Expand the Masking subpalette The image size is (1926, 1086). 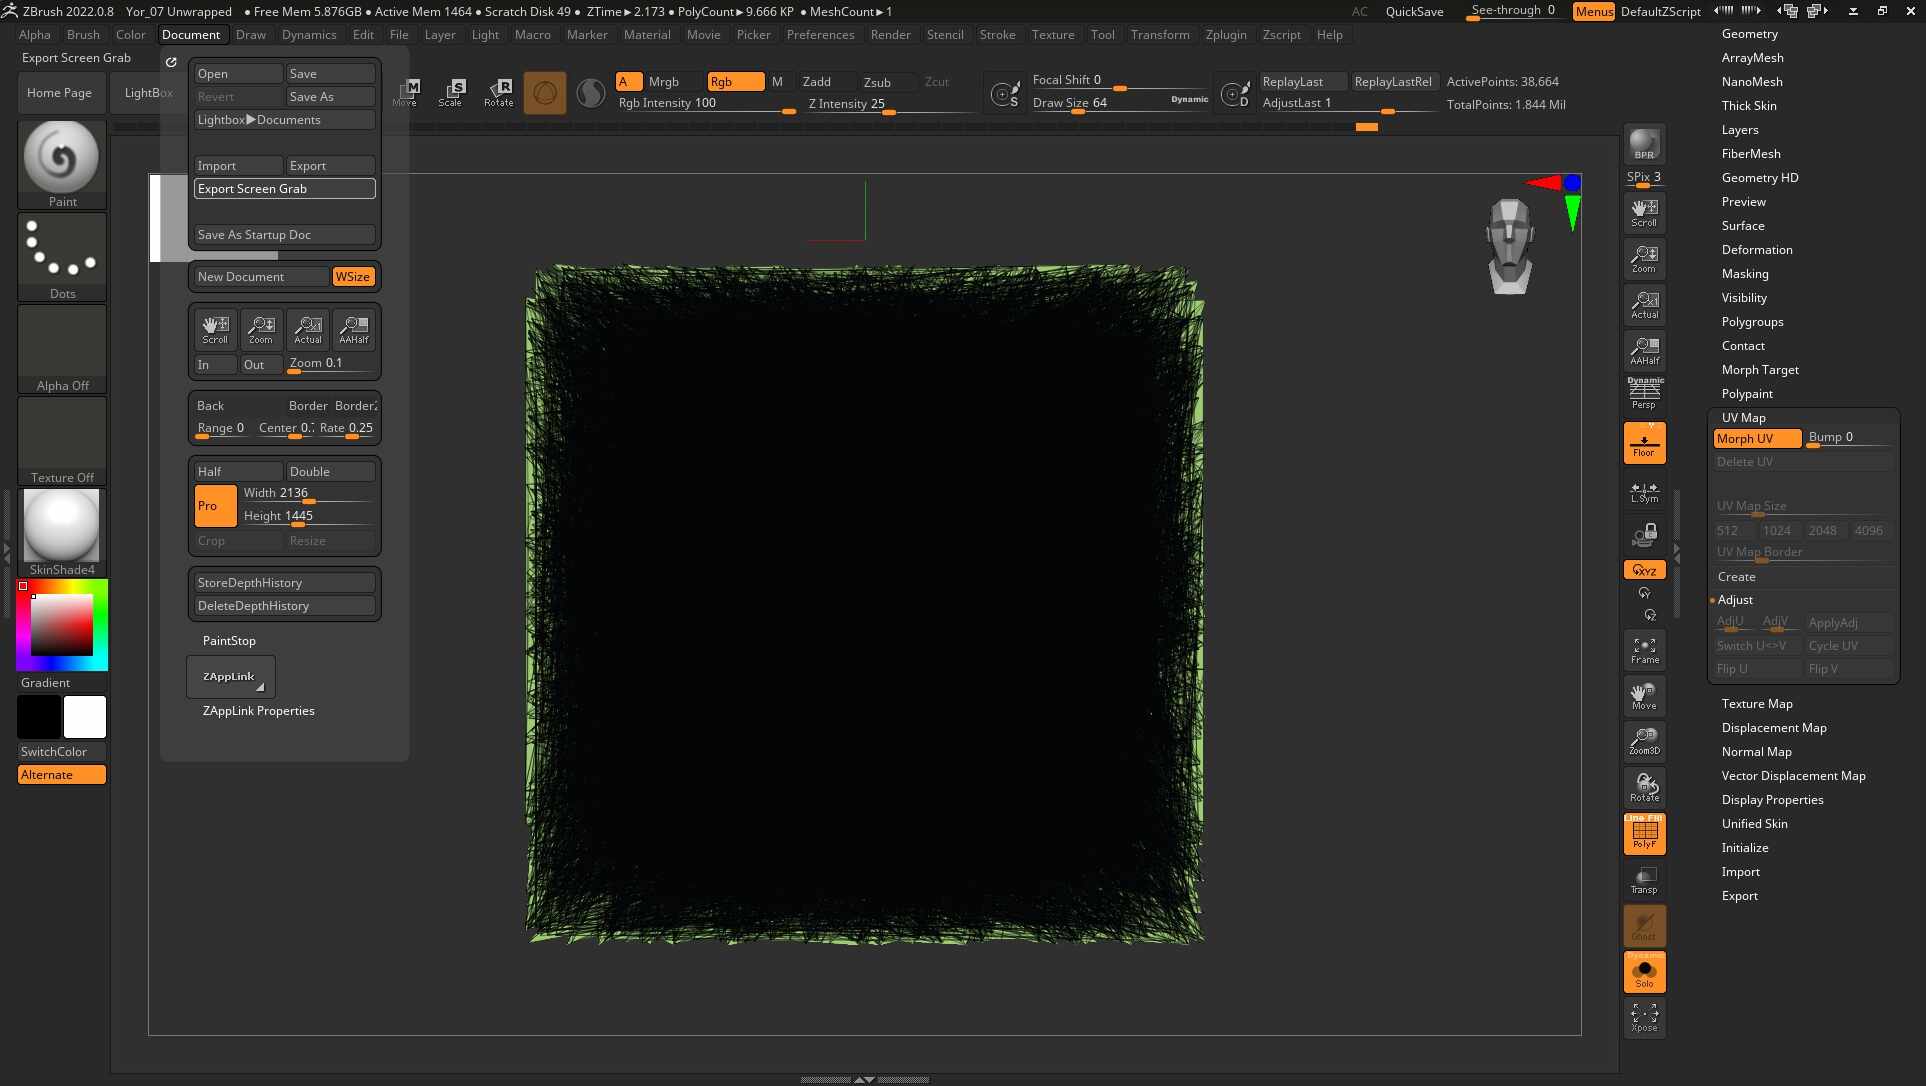1744,273
